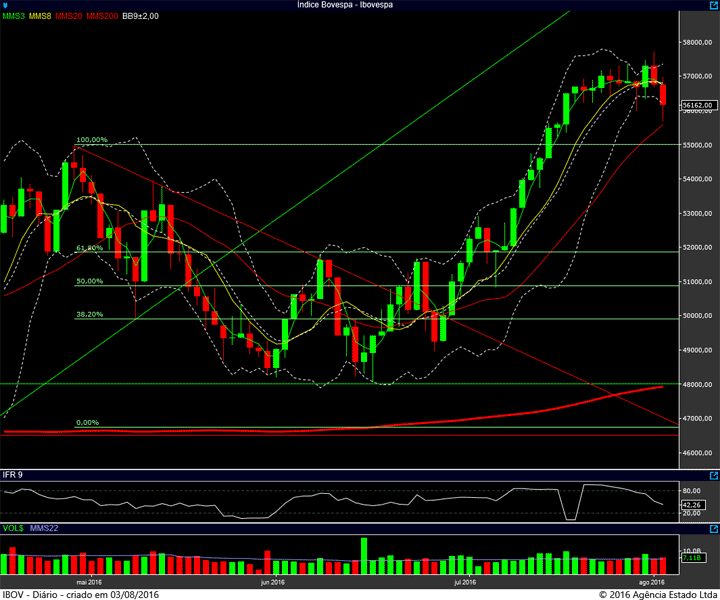720x600 pixels.
Task: Click the jul 2016 date axis label
Action: 465,582
